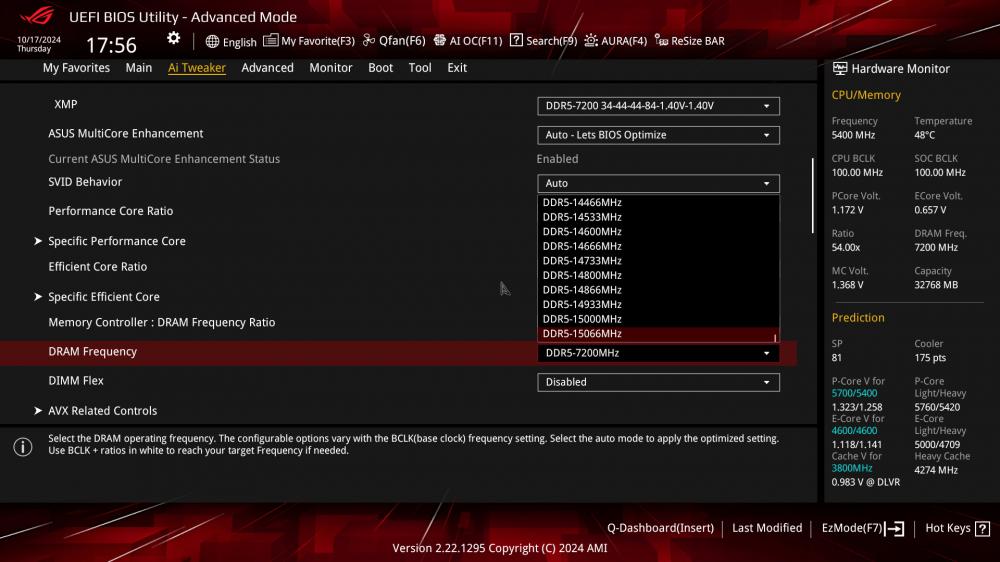Open the XMP profile dropdown
The height and width of the screenshot is (562, 1000).
(x=658, y=106)
